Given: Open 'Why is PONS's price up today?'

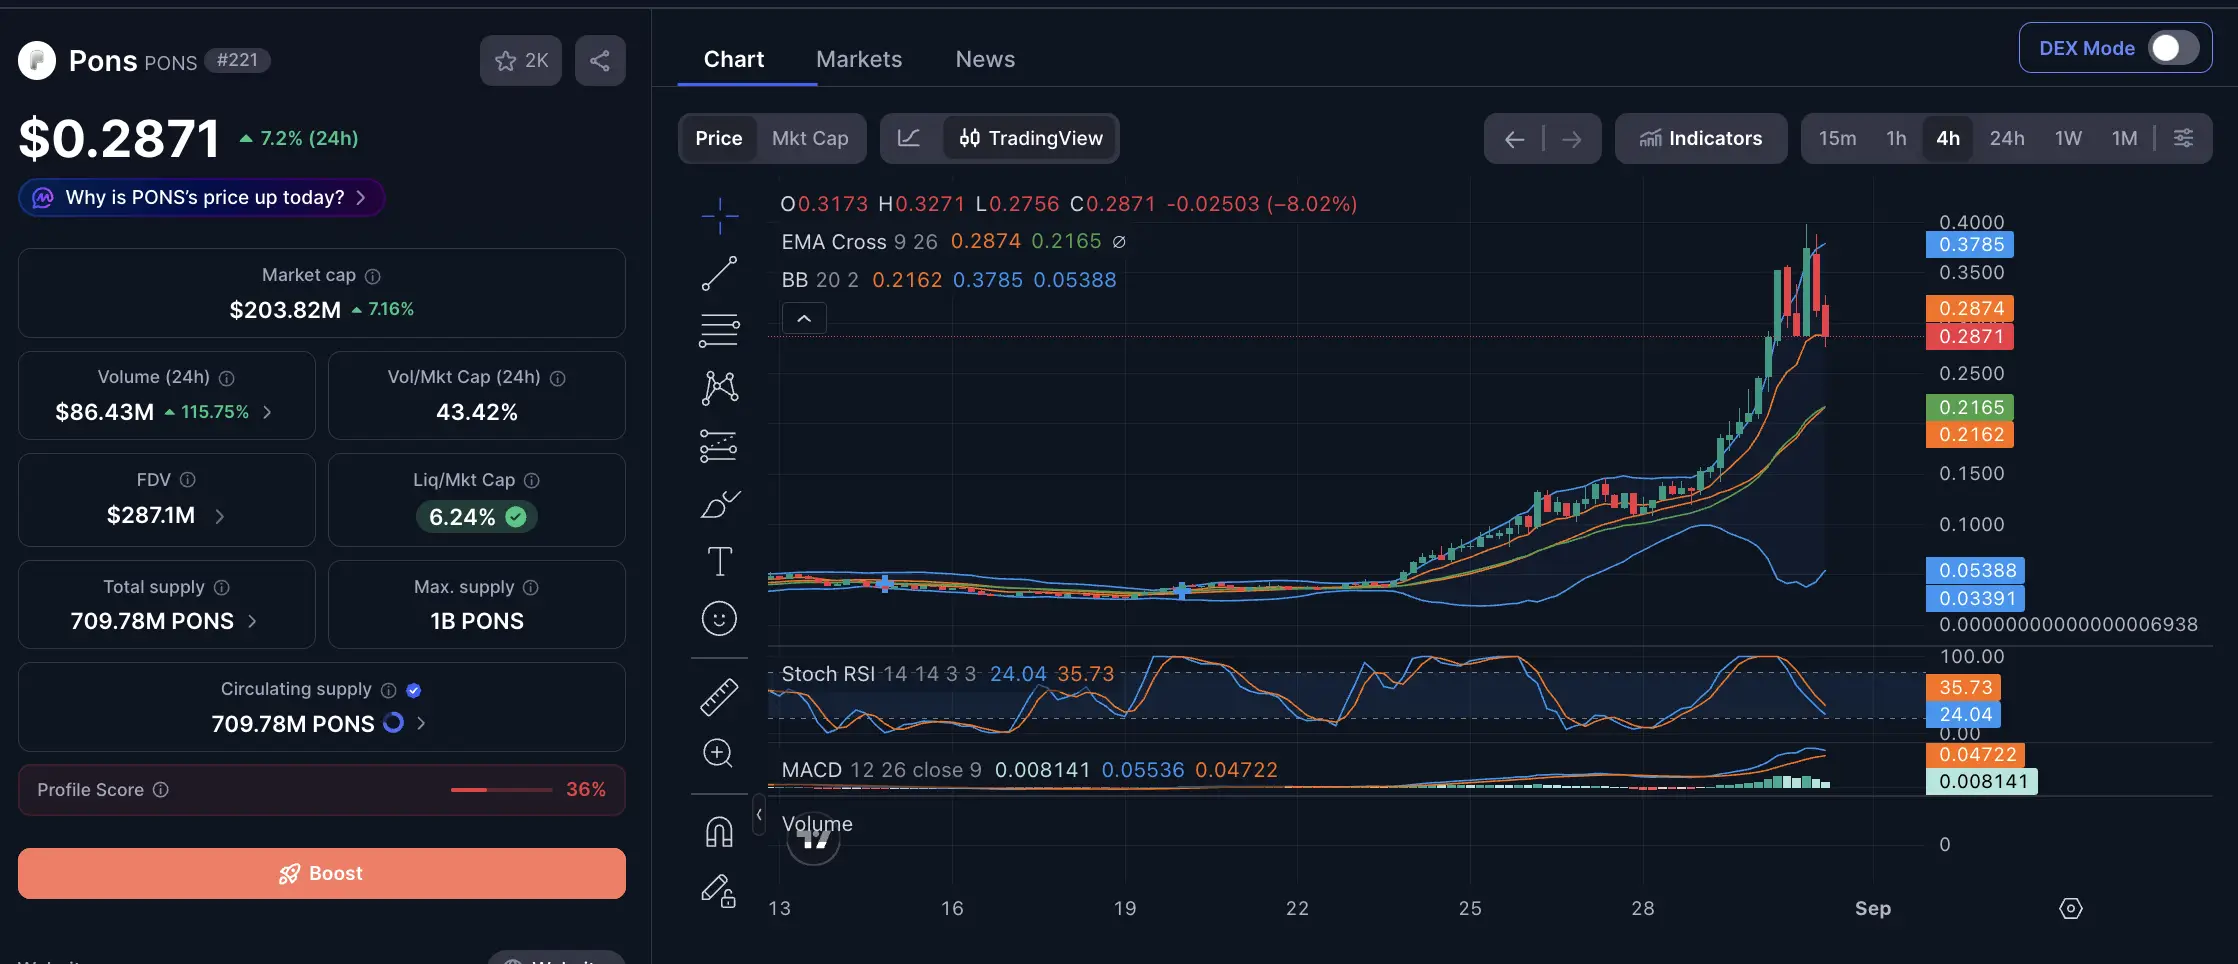Looking at the screenshot, I should coord(202,197).
